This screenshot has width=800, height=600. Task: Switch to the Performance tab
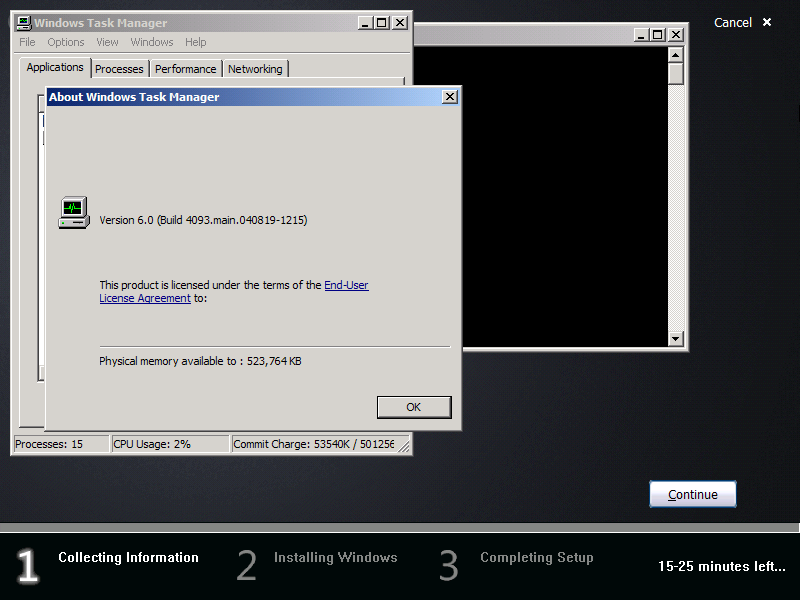click(186, 69)
